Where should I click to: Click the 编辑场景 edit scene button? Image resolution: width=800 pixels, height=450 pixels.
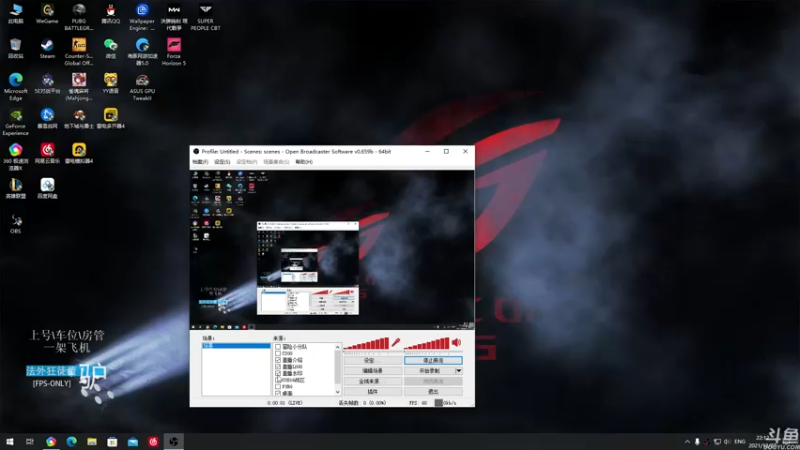pos(372,371)
